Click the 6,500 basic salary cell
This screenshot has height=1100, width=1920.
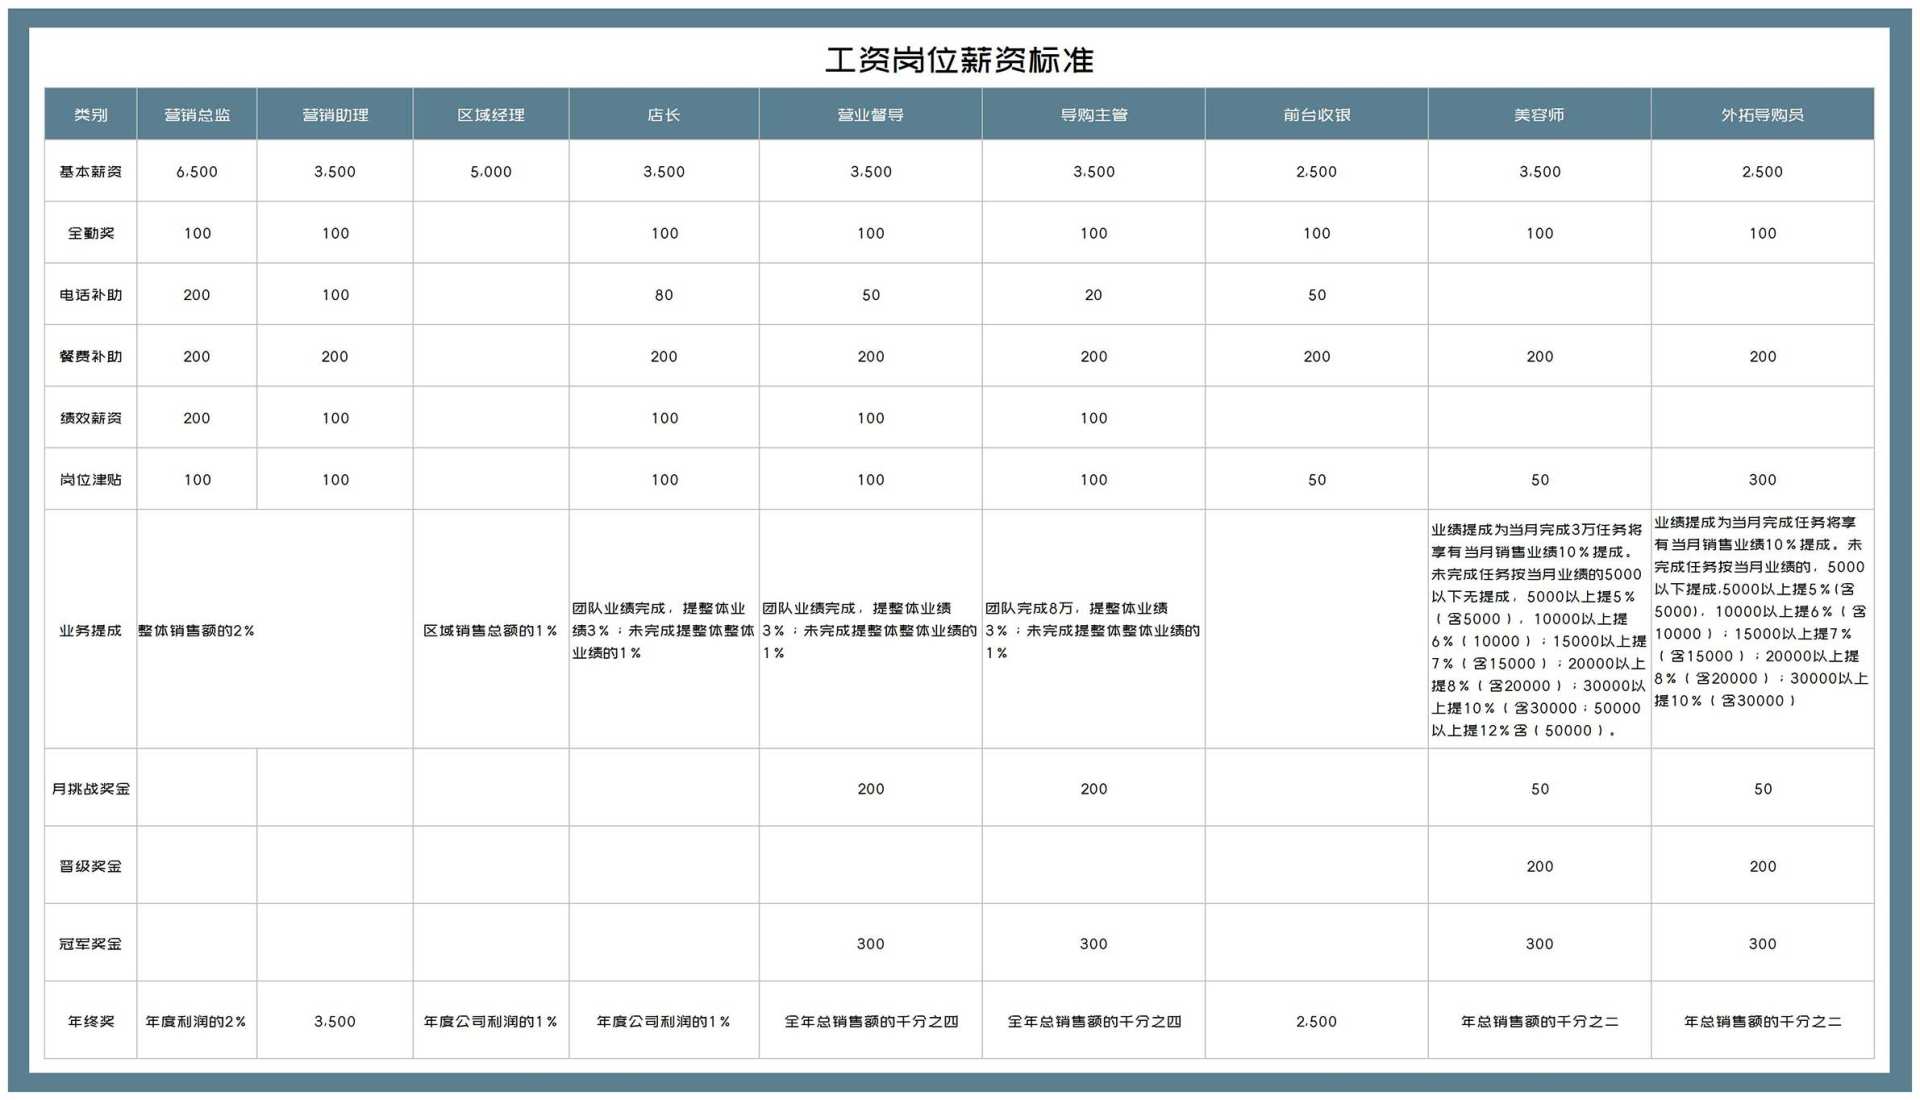(x=196, y=171)
